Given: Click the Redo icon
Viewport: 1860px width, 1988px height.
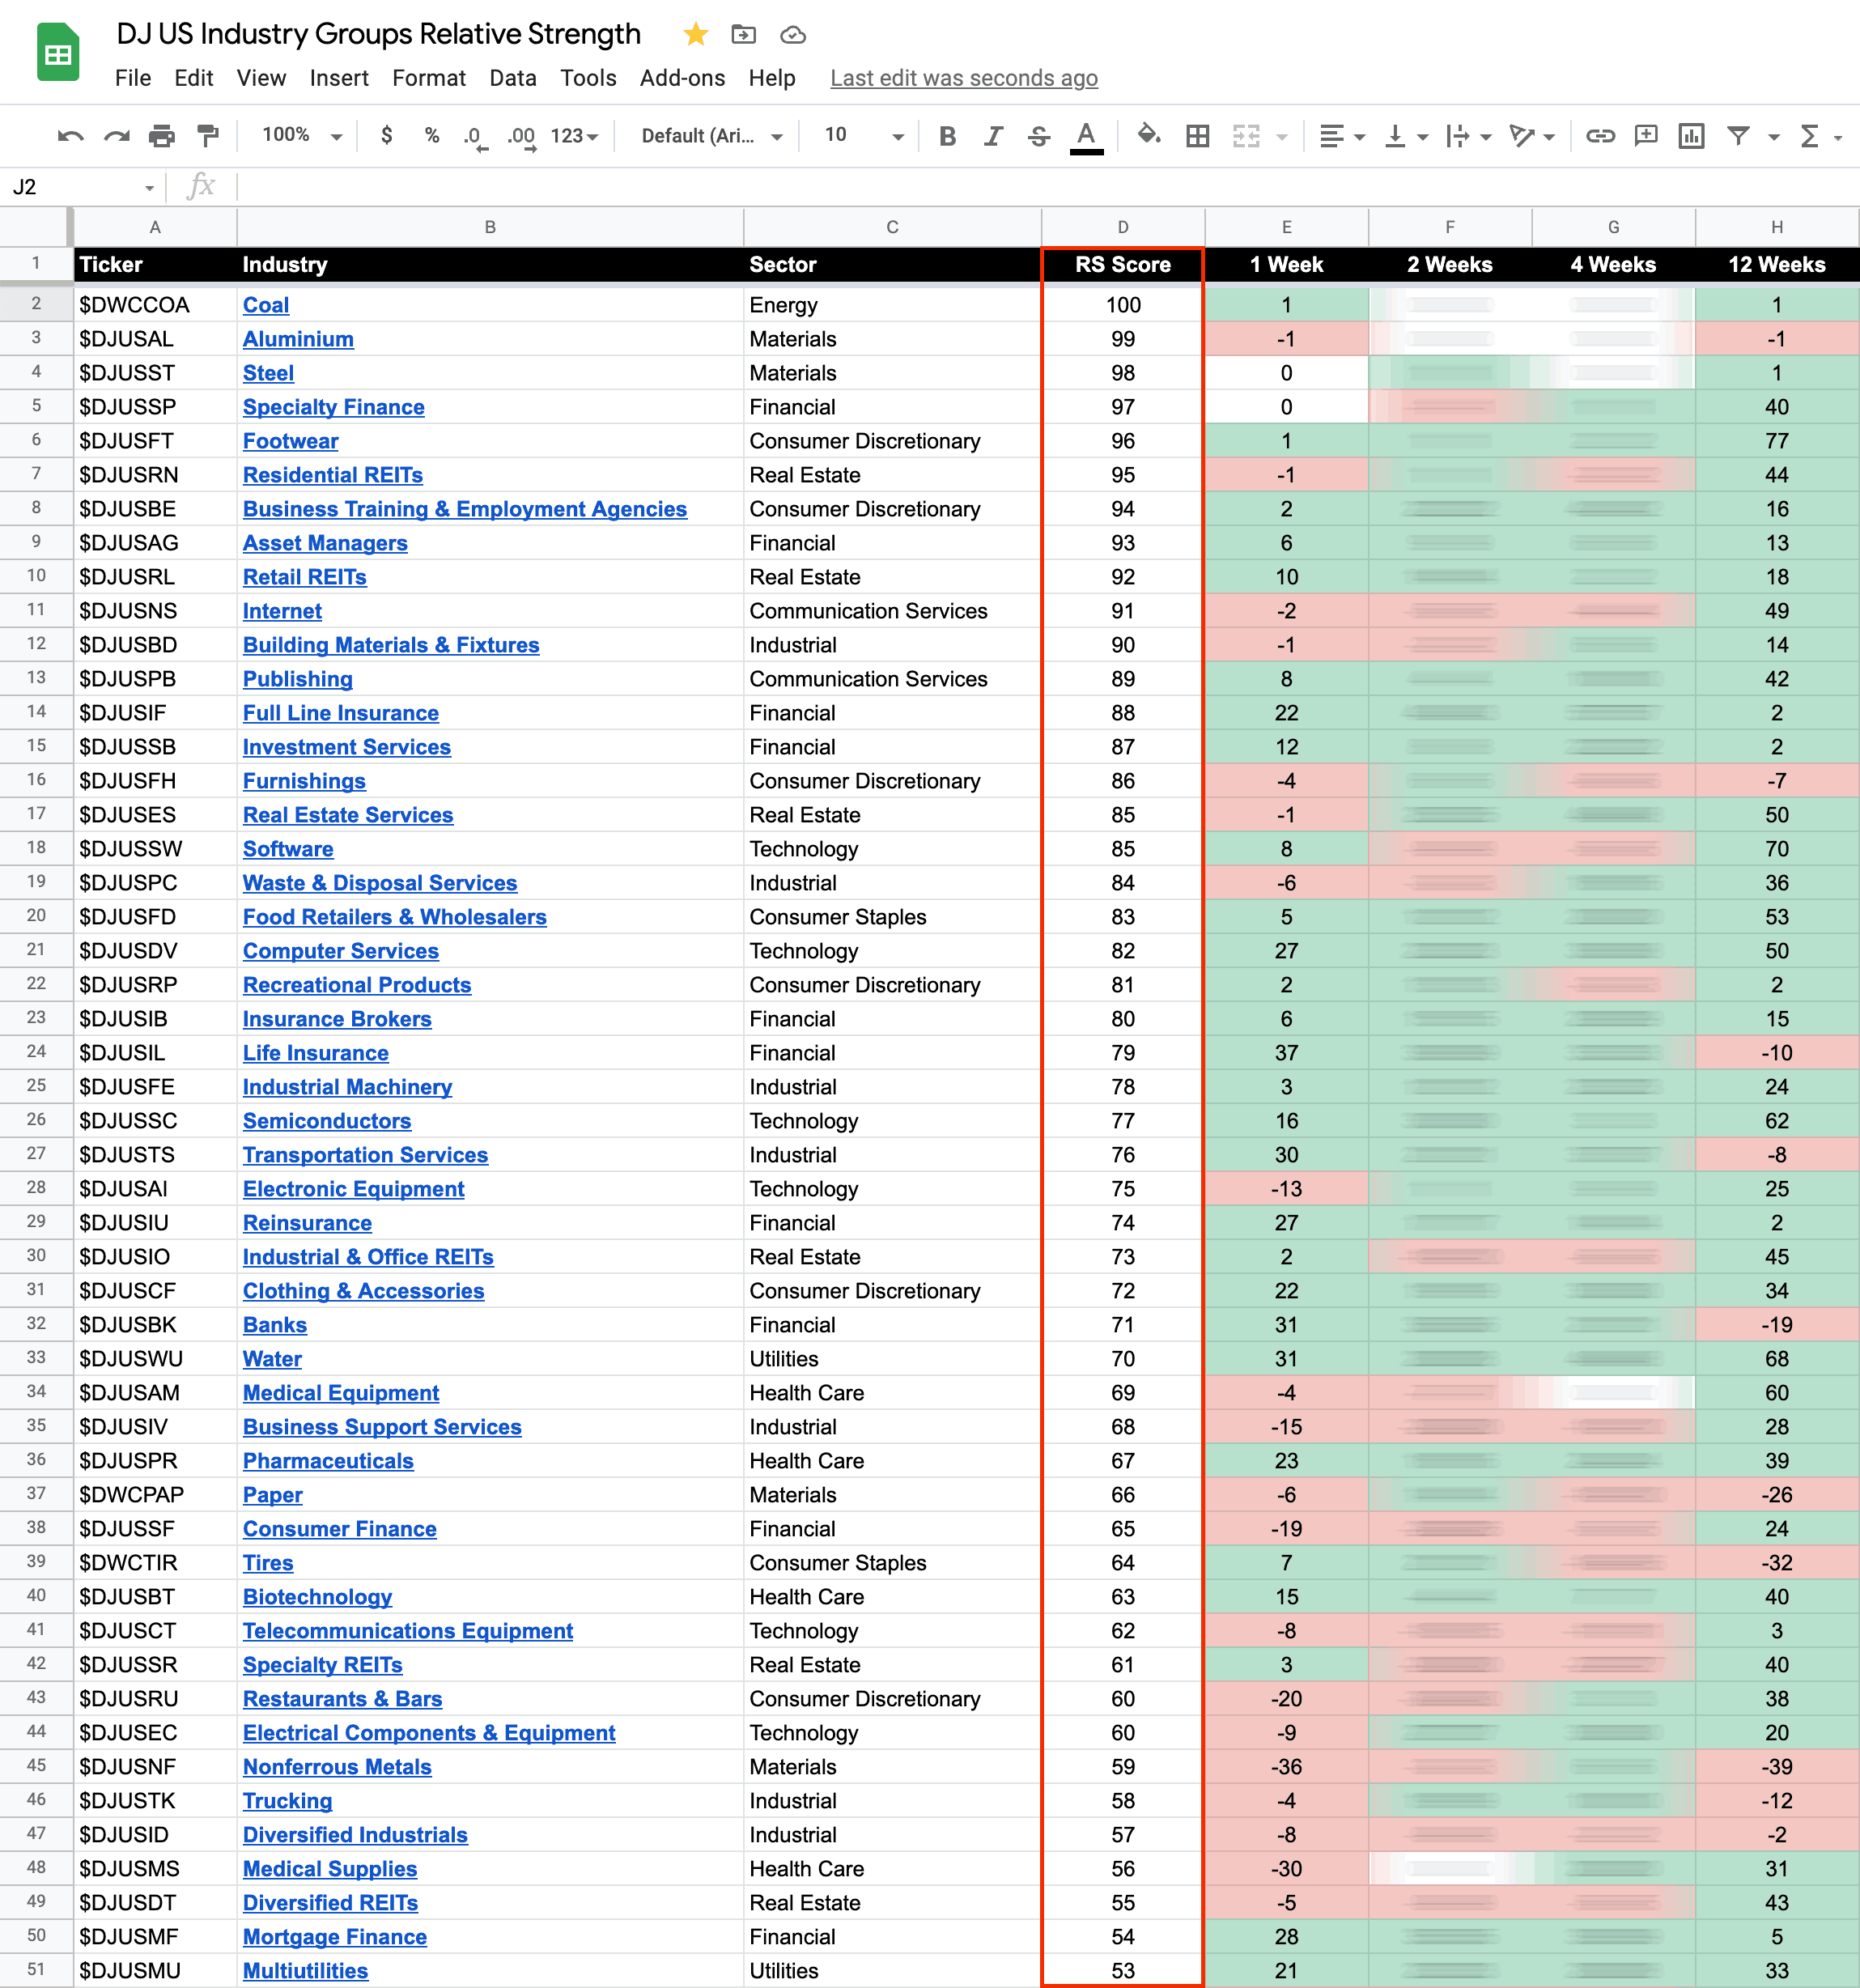Looking at the screenshot, I should [x=117, y=136].
